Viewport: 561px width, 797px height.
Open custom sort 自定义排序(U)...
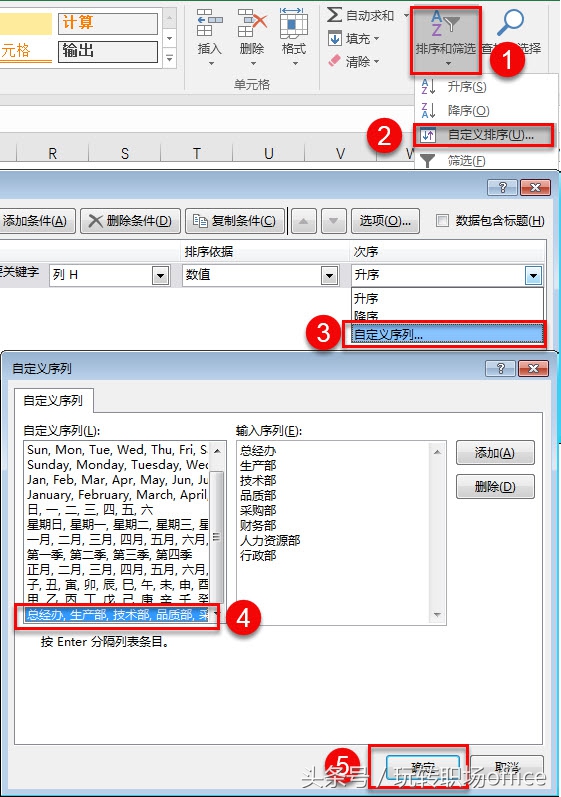484,135
